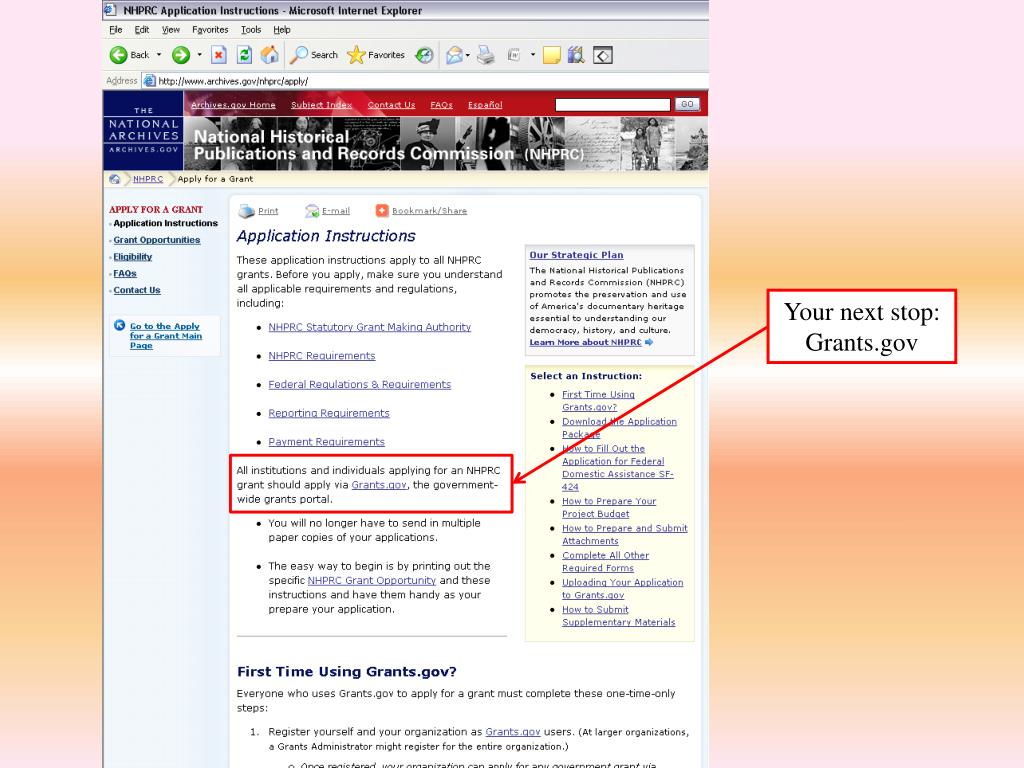This screenshot has width=1024, height=768.
Task: Click the Contact Us header link
Action: (391, 104)
